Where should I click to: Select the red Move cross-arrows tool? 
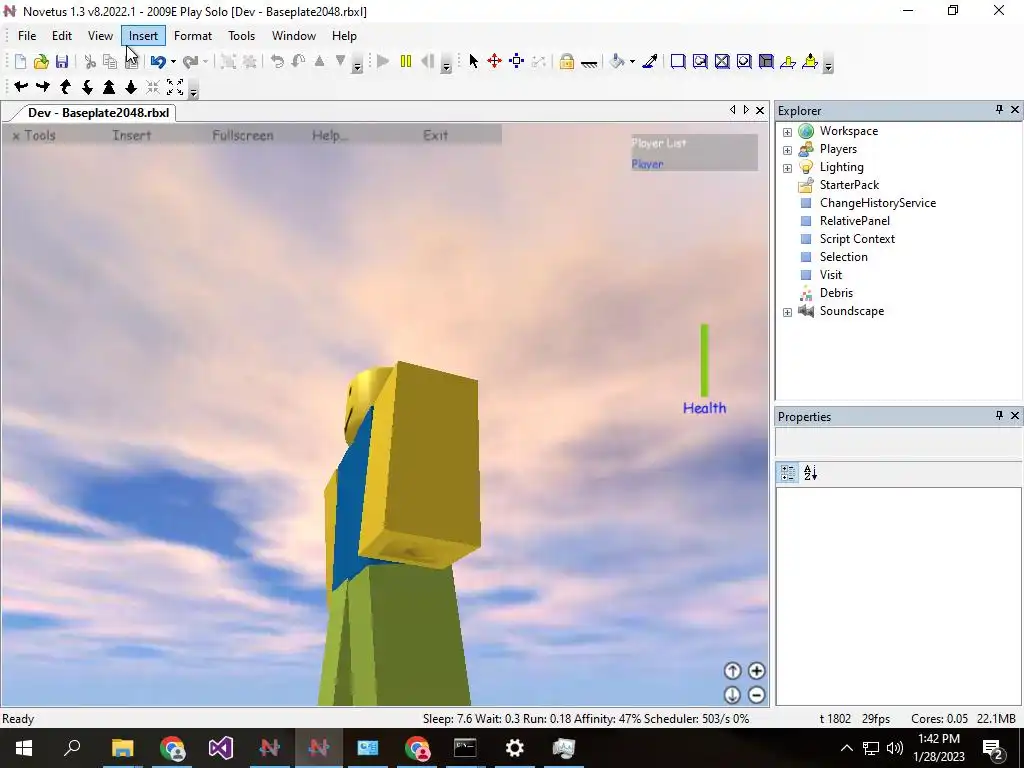[x=494, y=61]
